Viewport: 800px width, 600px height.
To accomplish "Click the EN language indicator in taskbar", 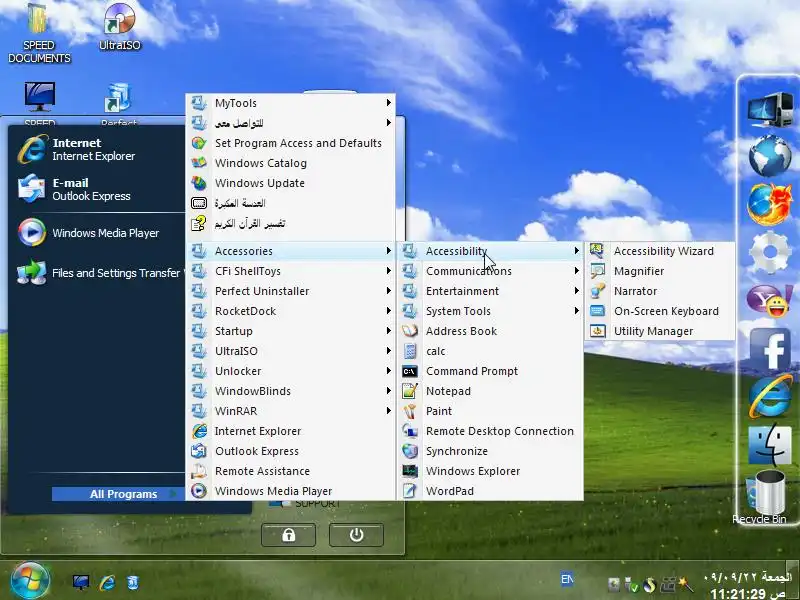I will pyautogui.click(x=567, y=579).
